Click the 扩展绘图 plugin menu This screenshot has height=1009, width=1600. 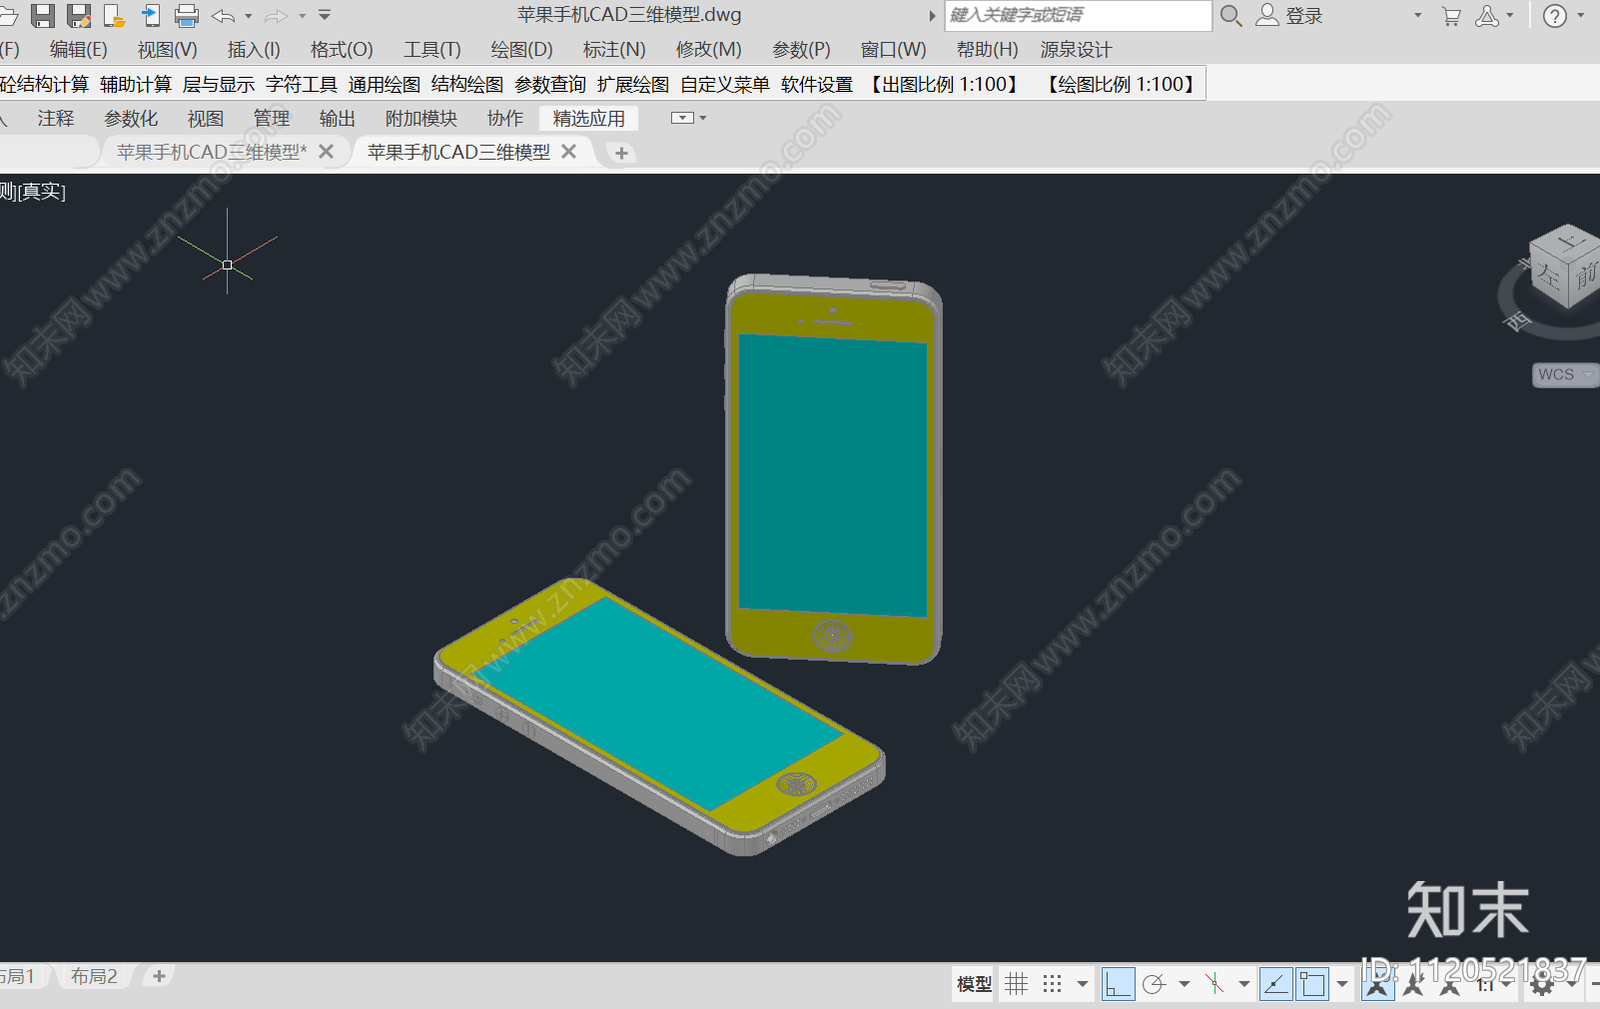coord(634,85)
